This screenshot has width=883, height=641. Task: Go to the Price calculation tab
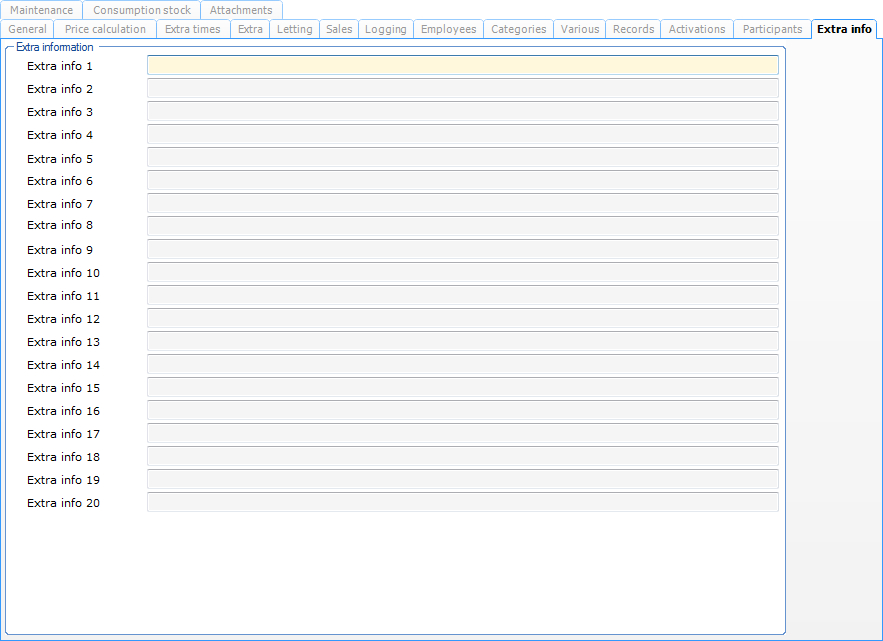click(105, 29)
